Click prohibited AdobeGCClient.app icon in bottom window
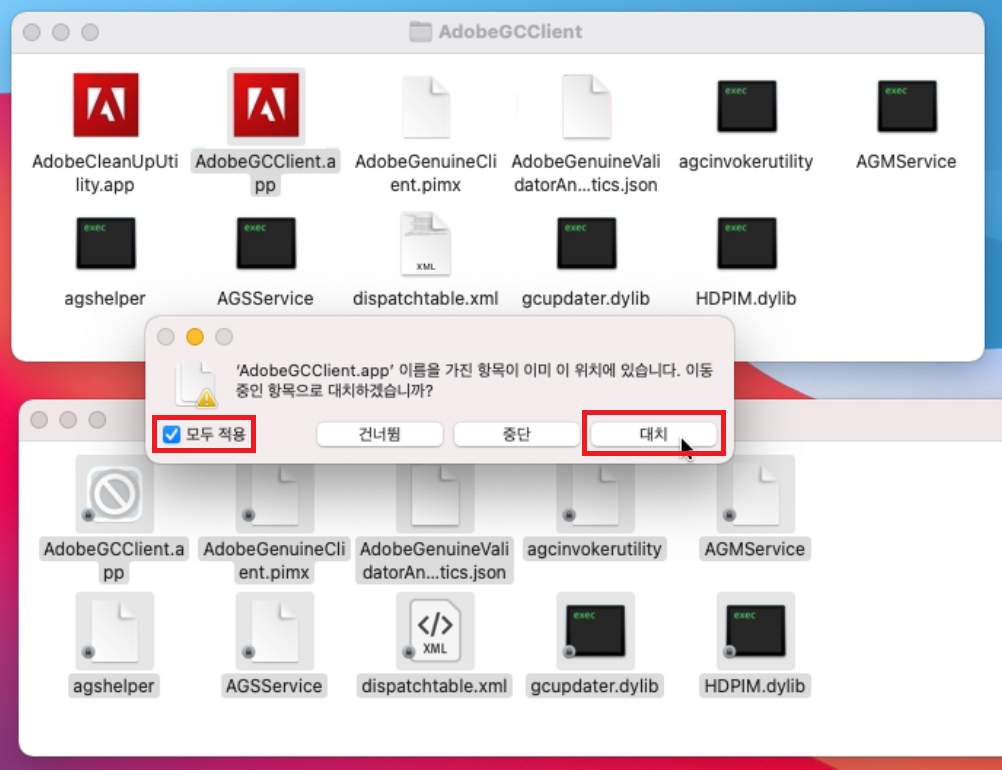Screen dimensions: 1002x770 tap(114, 493)
